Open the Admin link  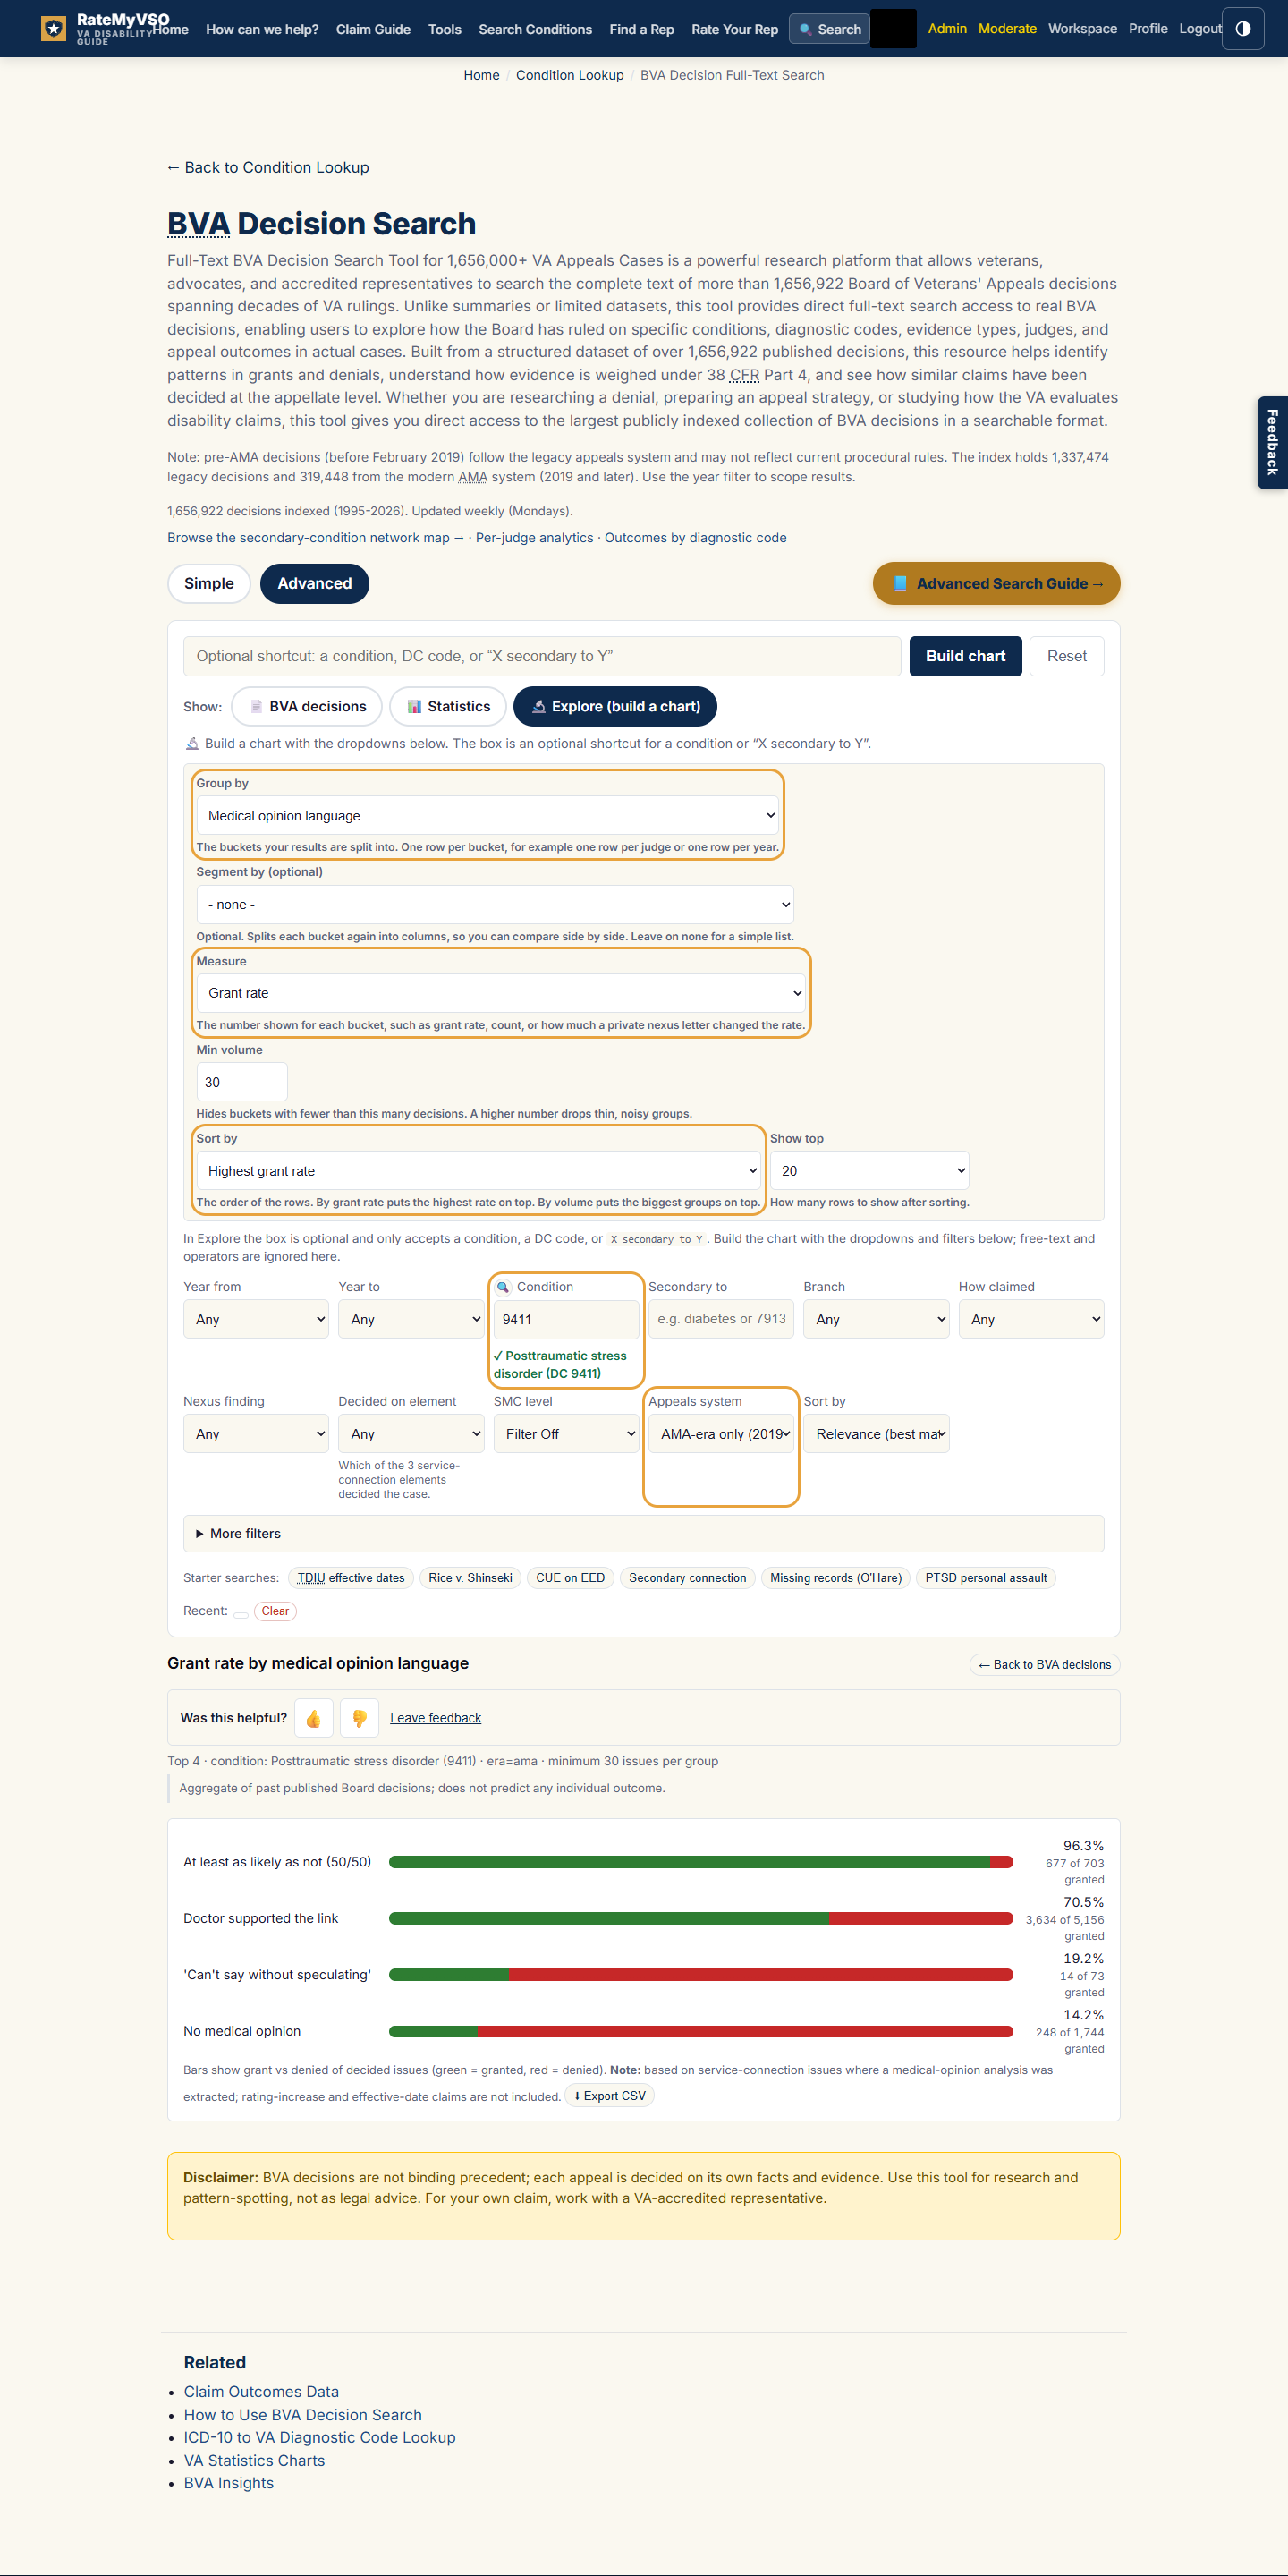947,28
